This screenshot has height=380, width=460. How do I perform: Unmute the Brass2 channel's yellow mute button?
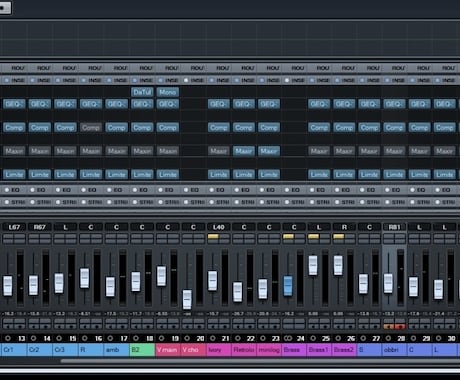(338, 236)
